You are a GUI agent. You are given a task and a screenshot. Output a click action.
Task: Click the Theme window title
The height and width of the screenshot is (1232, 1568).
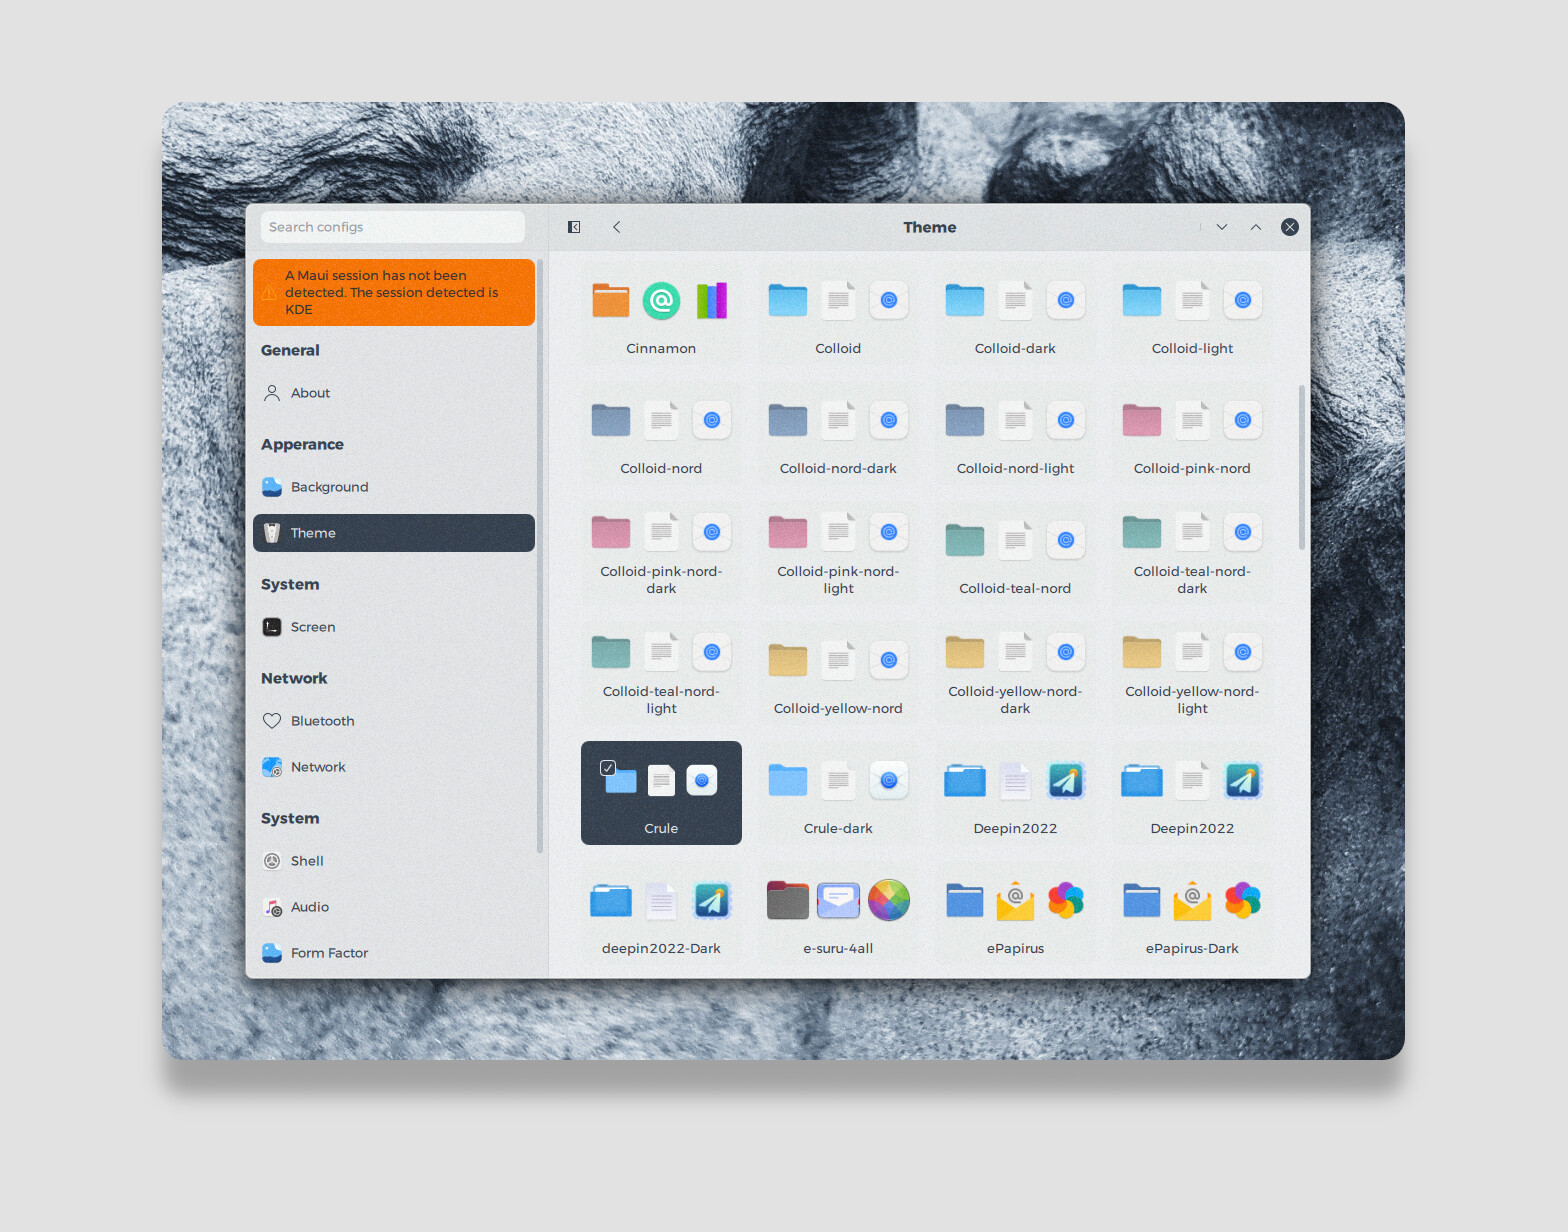930,227
